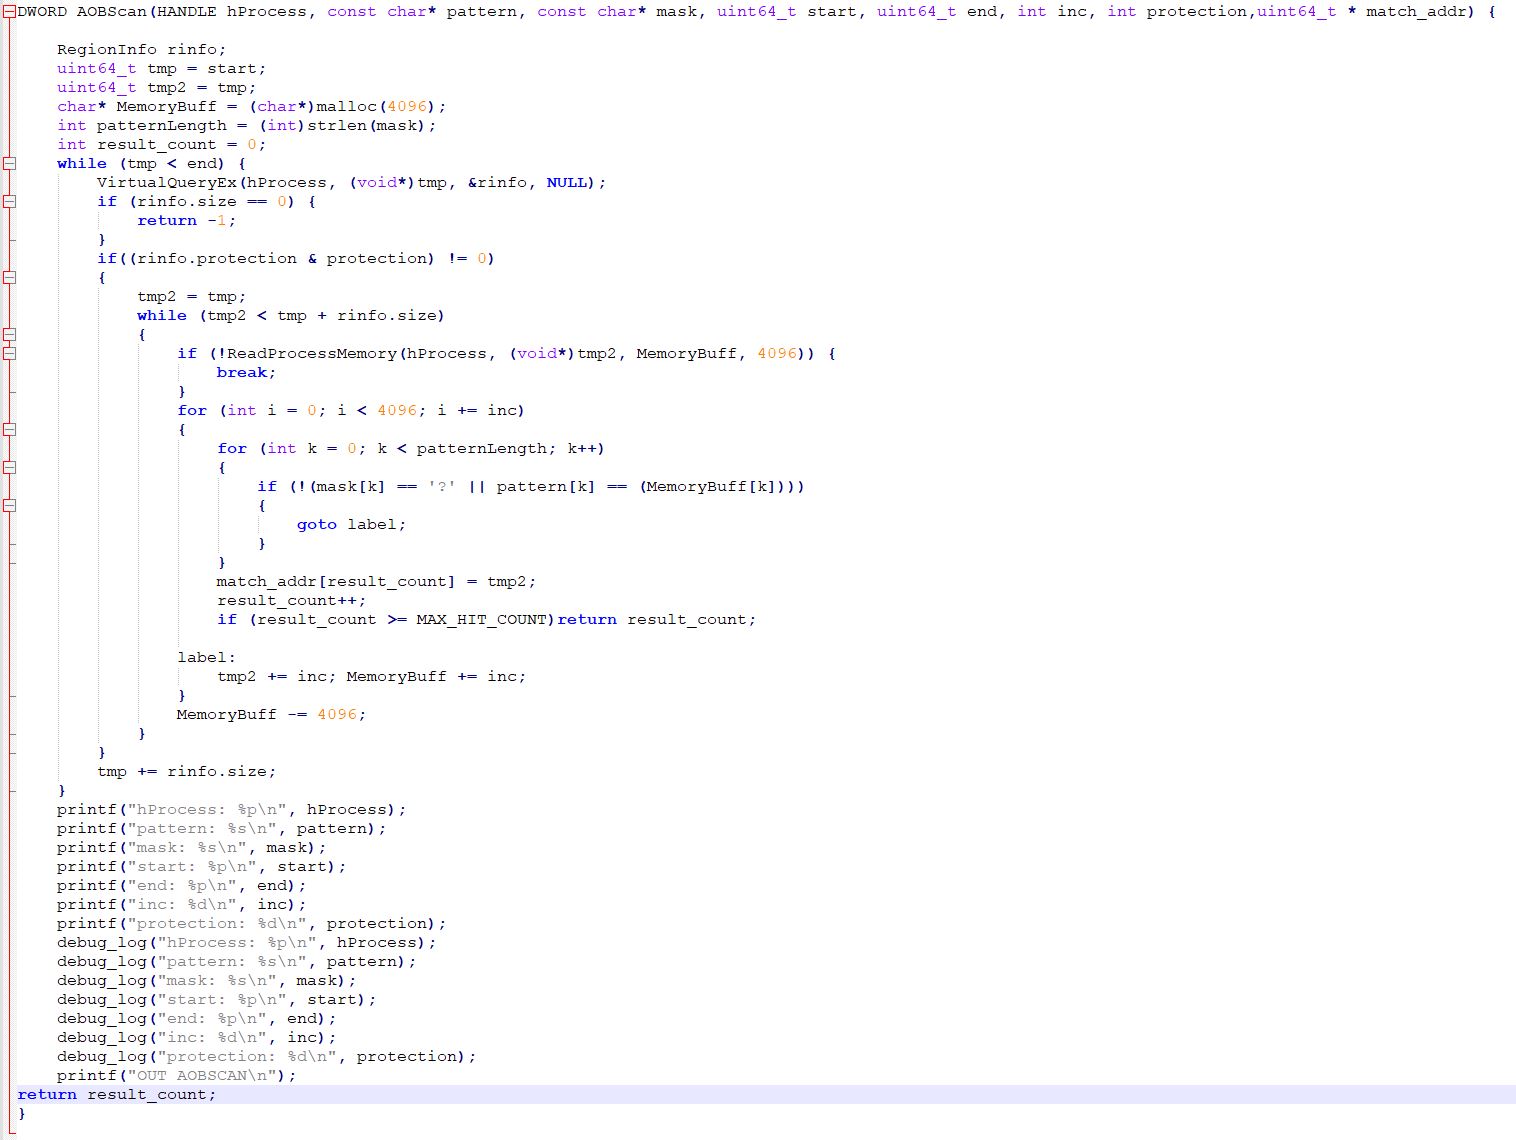Click the final 'return result_count;' line
This screenshot has height=1140, width=1516.
click(116, 1095)
